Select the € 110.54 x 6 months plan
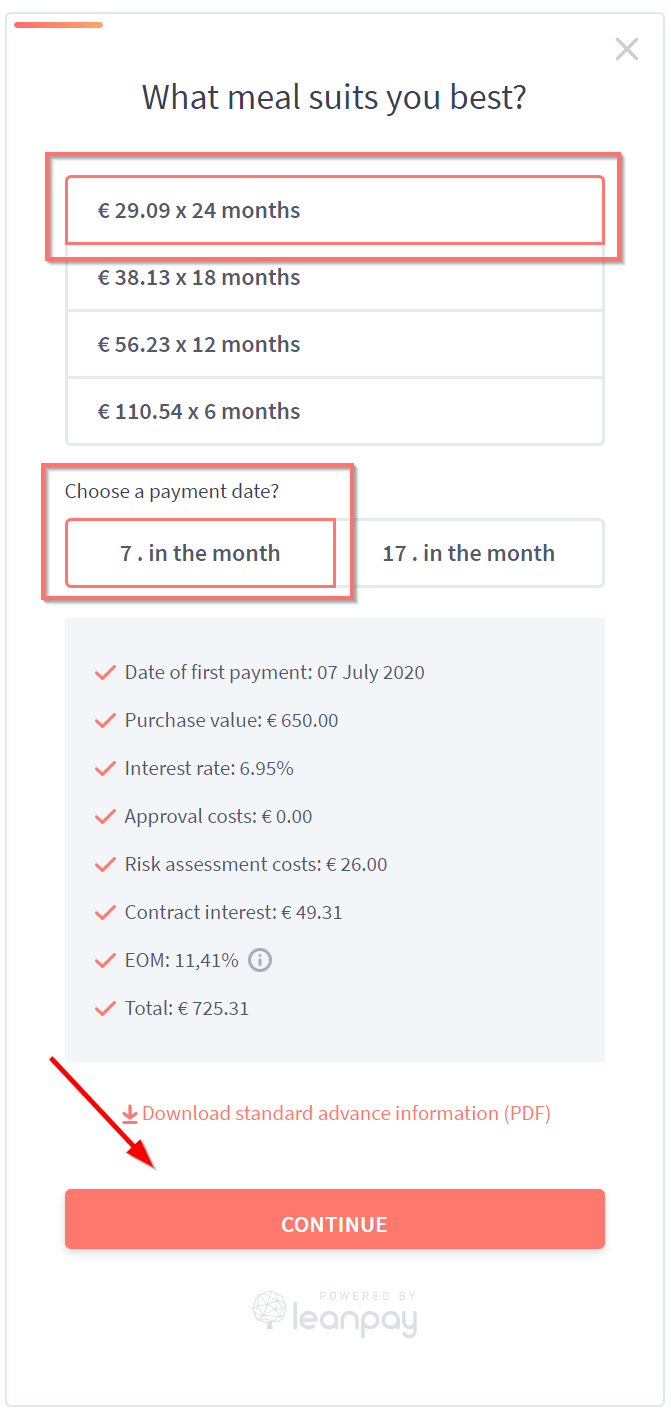Viewport: 671px width, 1422px height. click(x=335, y=411)
